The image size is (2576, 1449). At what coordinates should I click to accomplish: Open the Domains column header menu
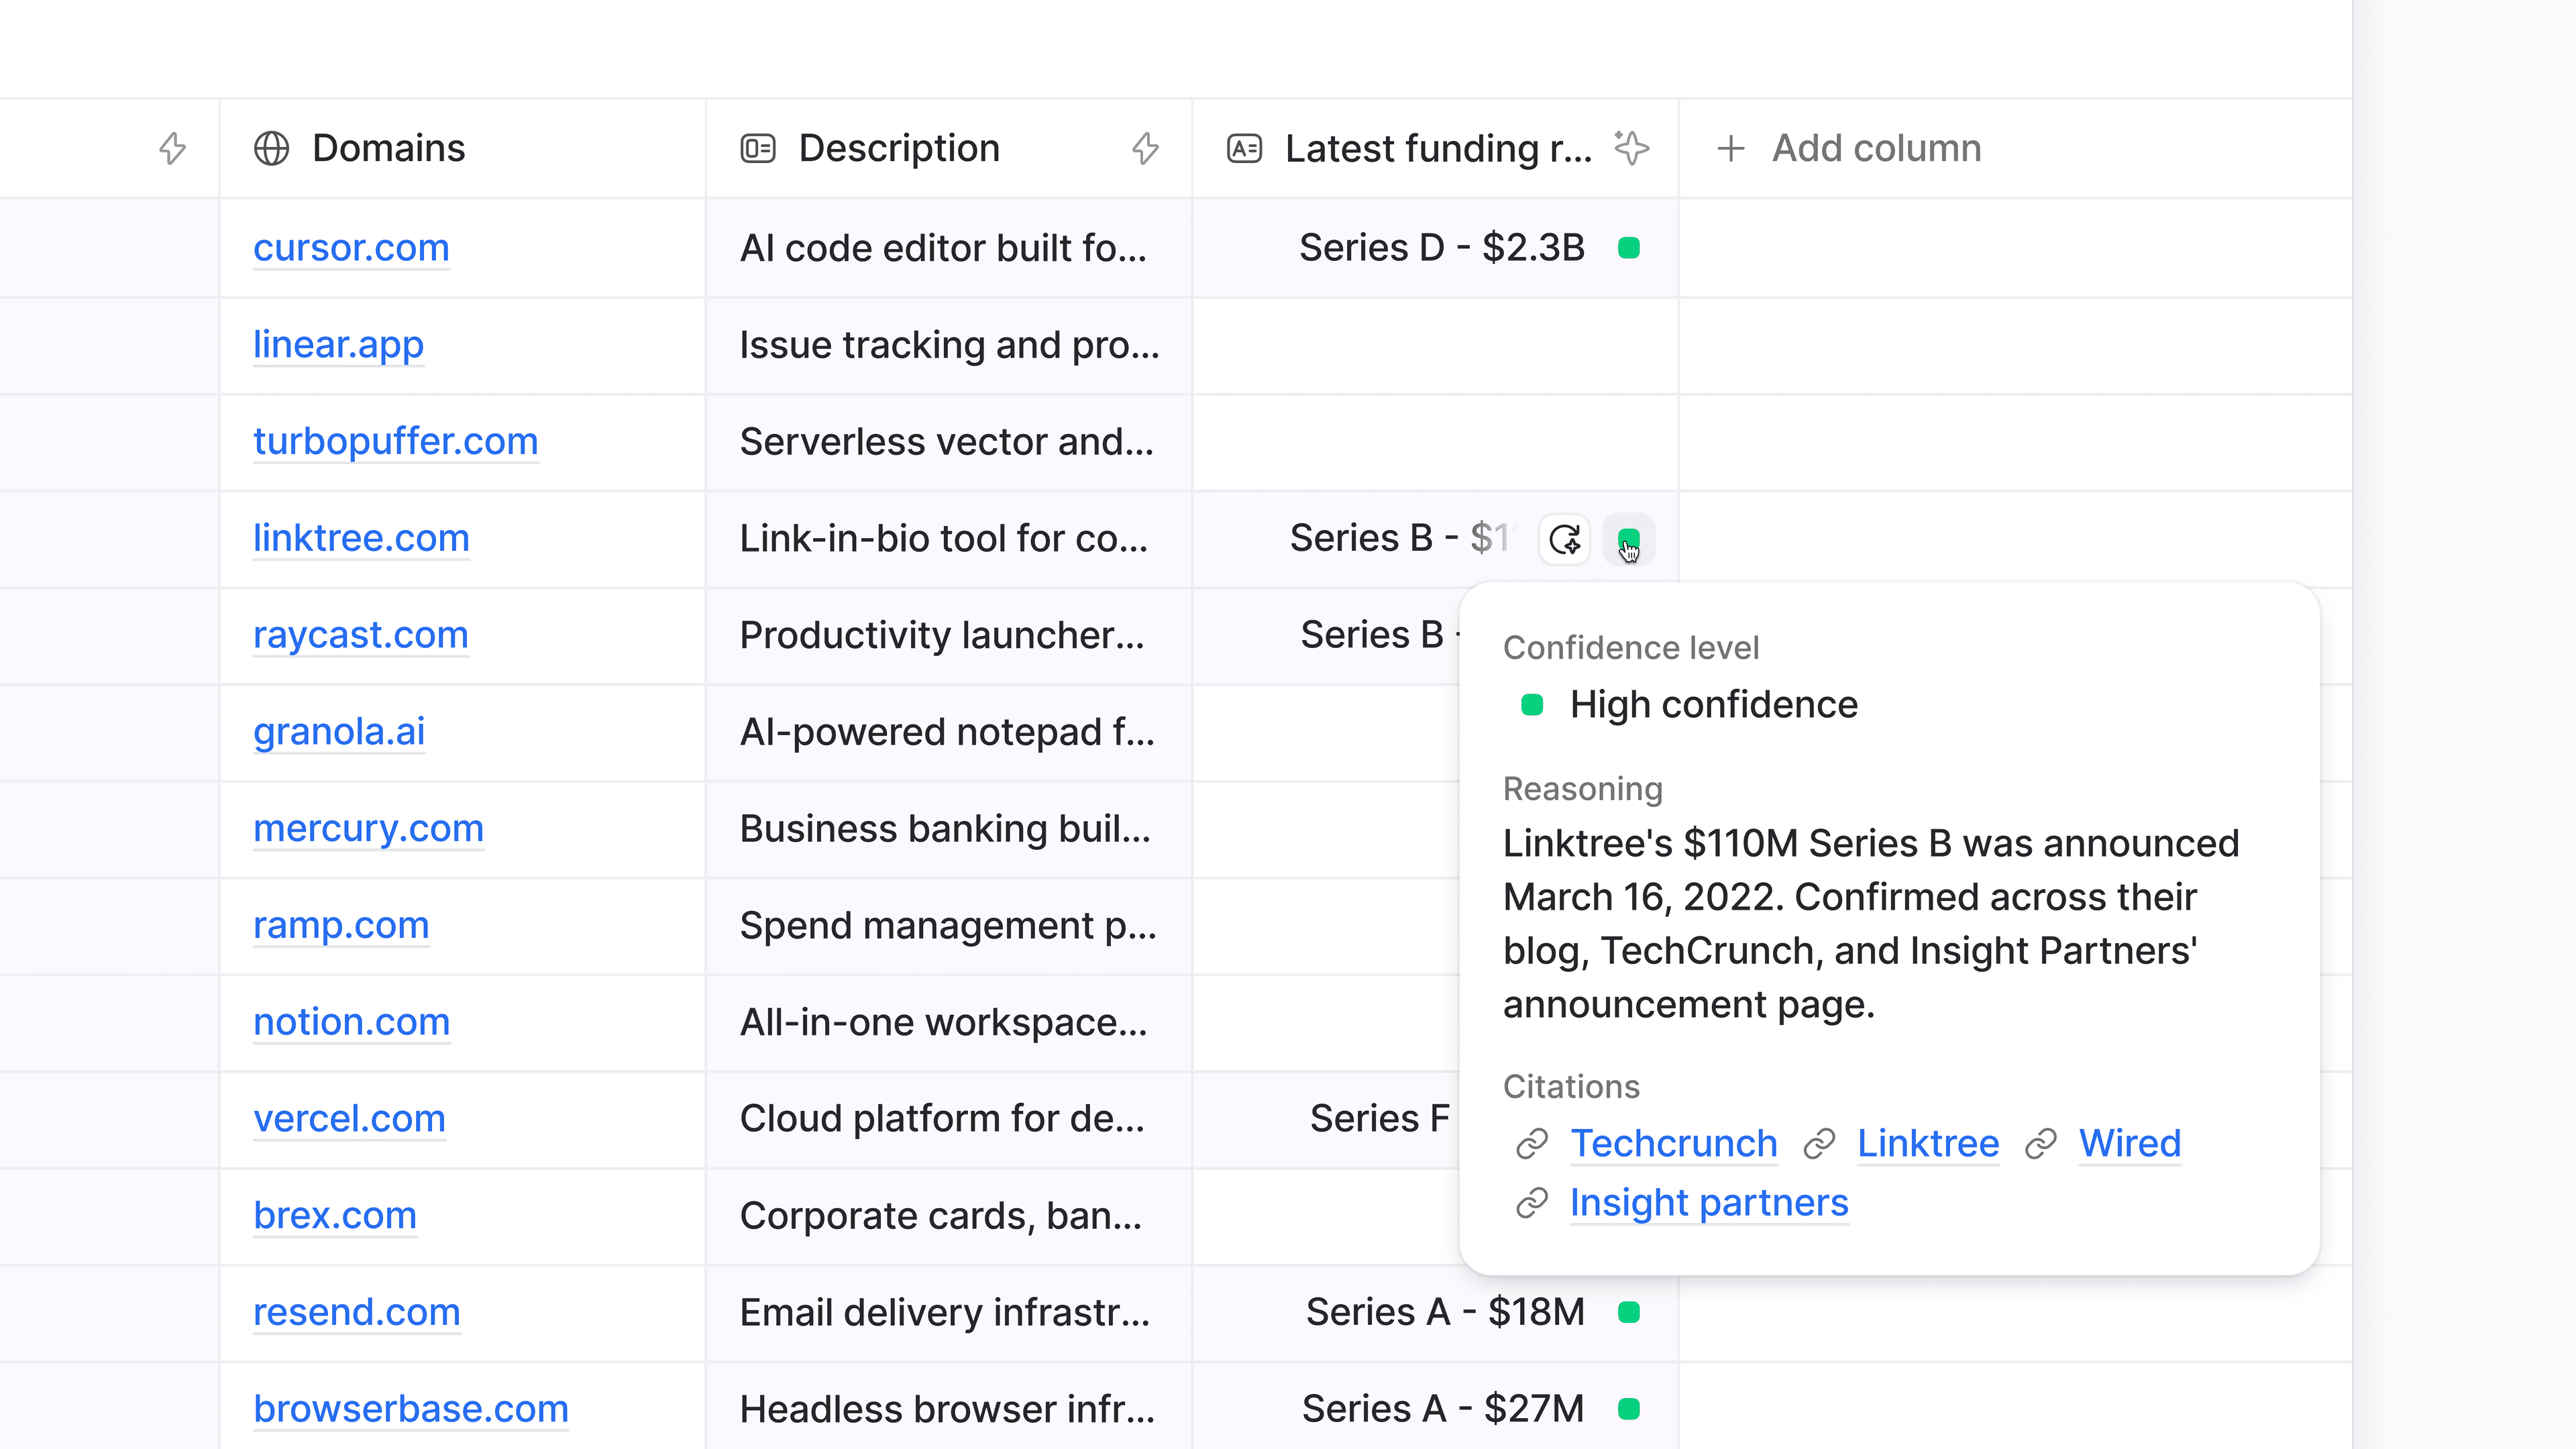pyautogui.click(x=389, y=149)
